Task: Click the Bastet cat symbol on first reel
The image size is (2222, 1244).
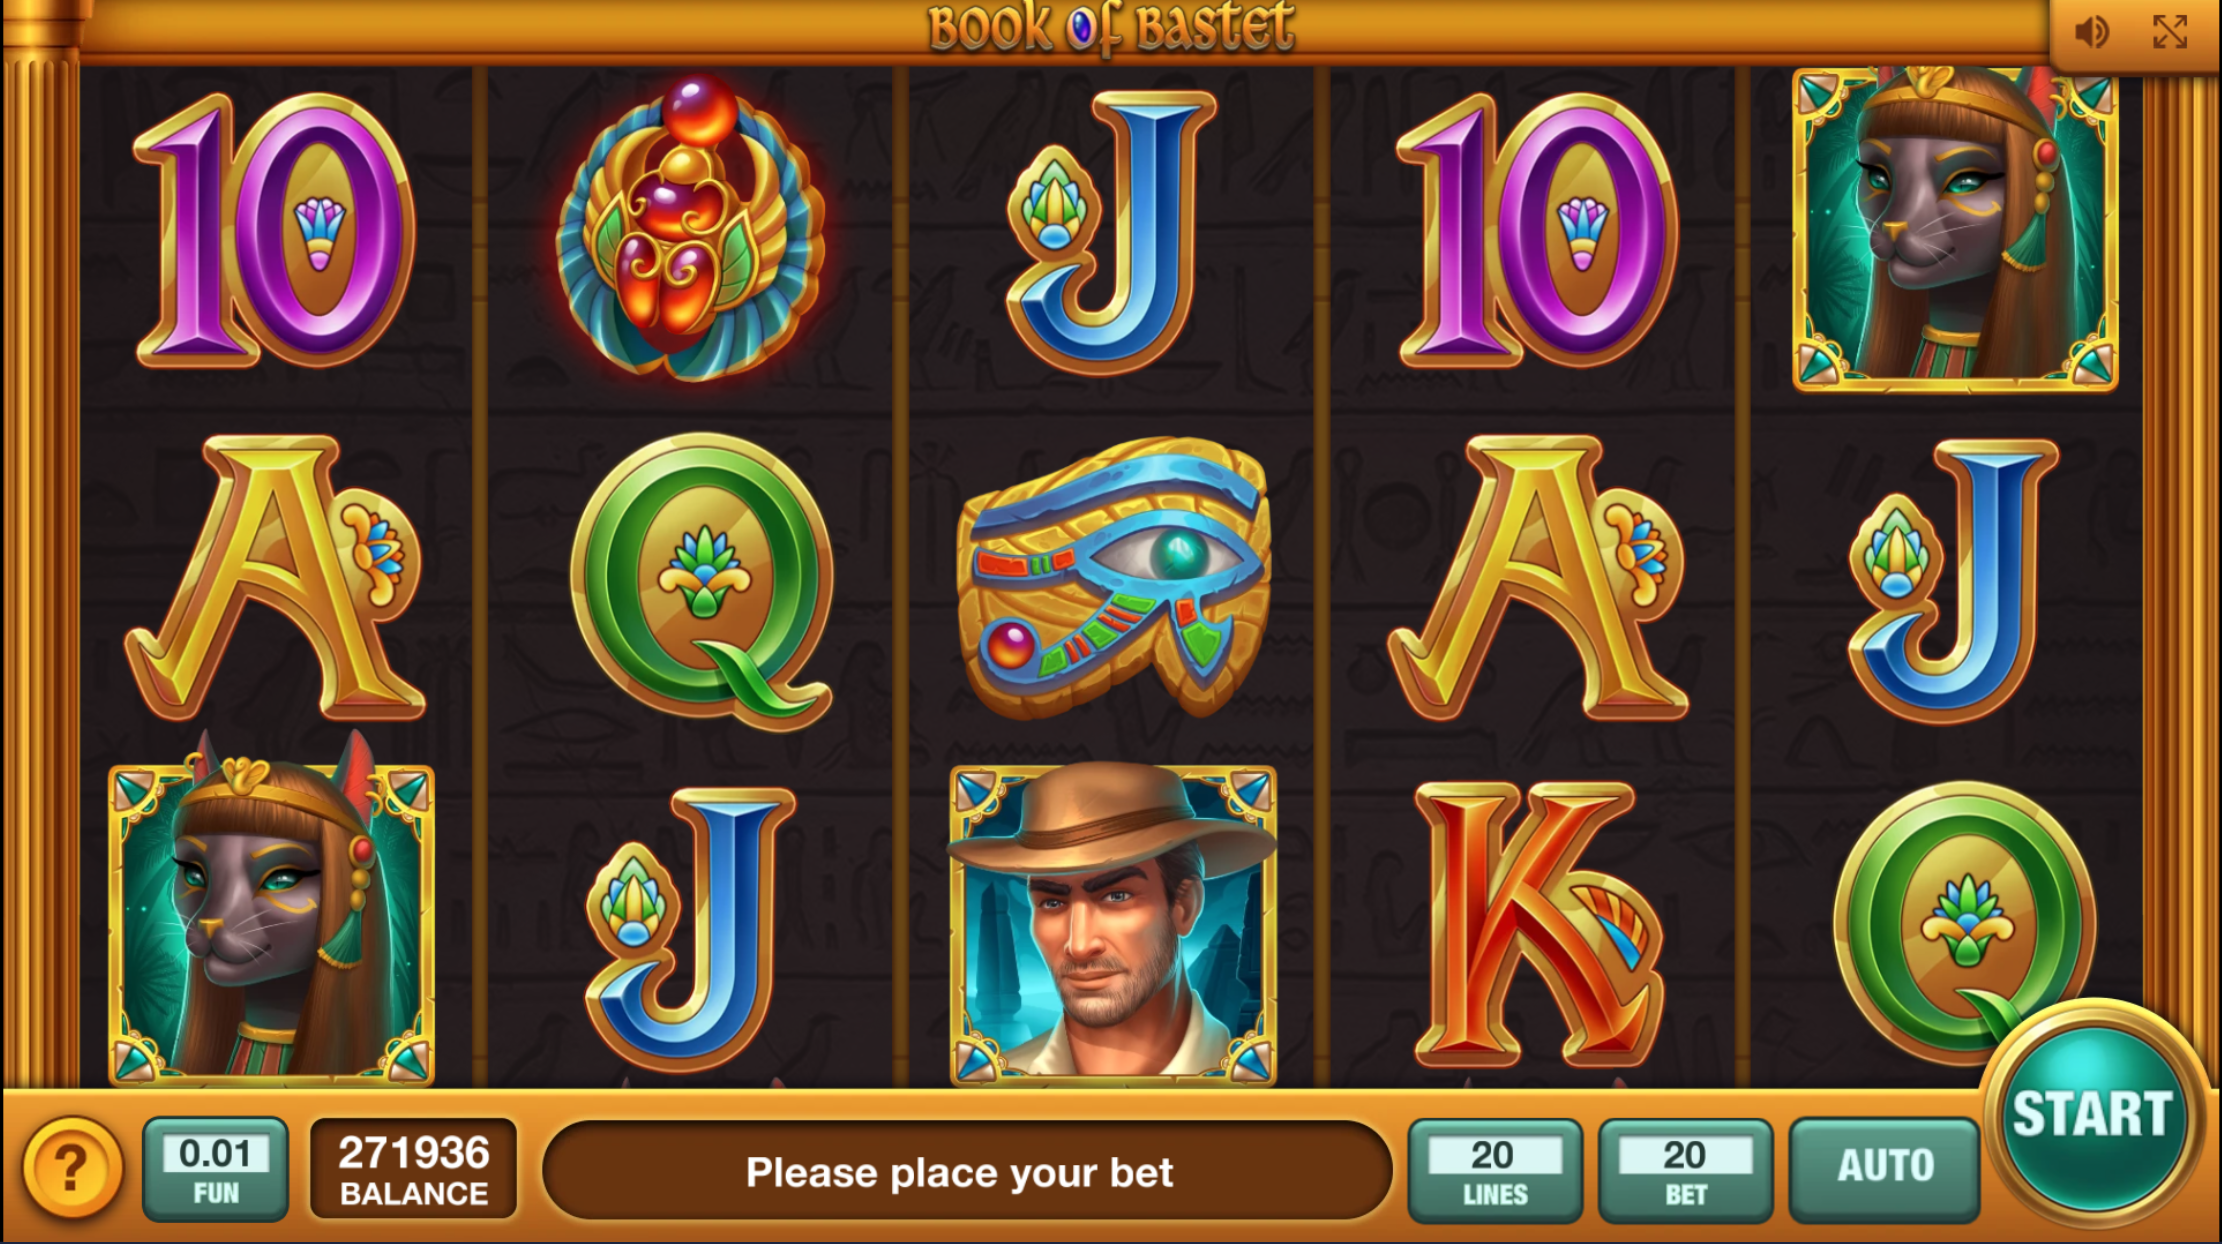Action: pos(271,915)
